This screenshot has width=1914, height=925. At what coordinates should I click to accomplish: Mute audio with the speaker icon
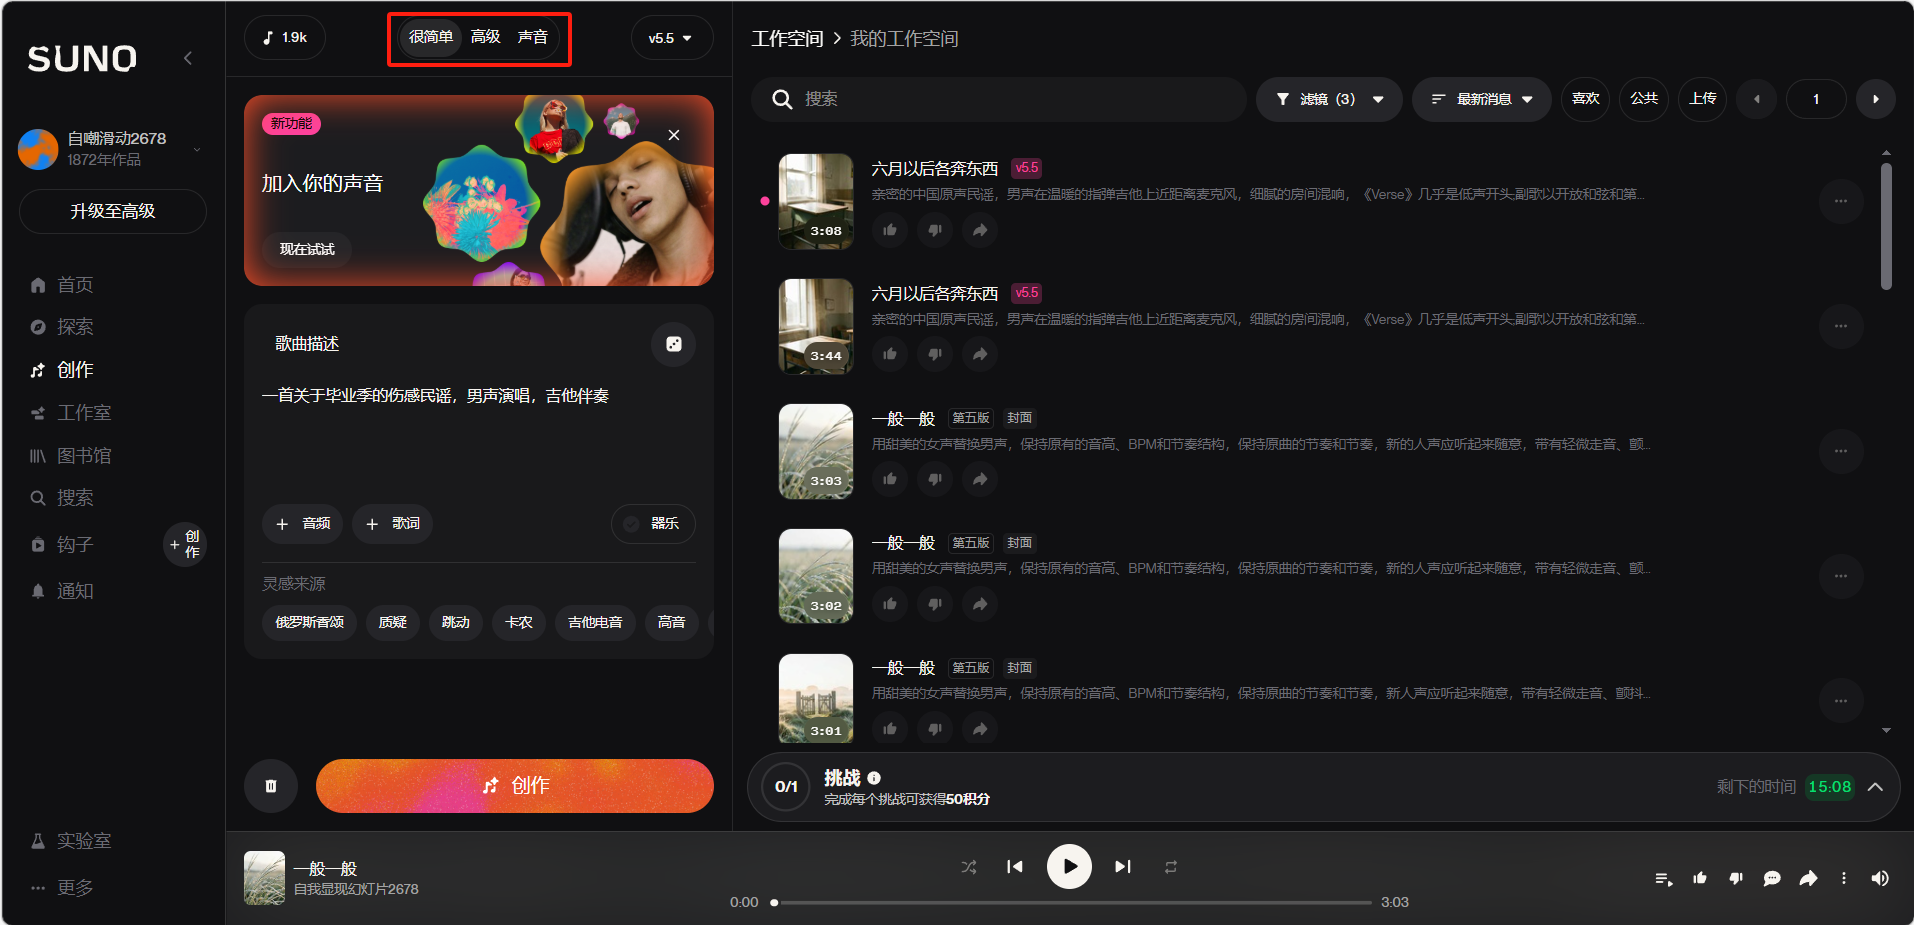1879,879
